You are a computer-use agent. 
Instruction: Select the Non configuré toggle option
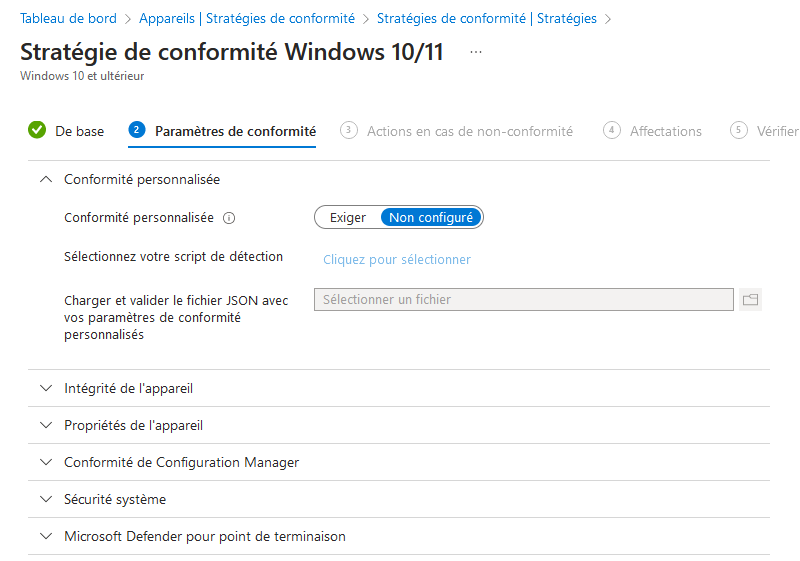click(431, 217)
